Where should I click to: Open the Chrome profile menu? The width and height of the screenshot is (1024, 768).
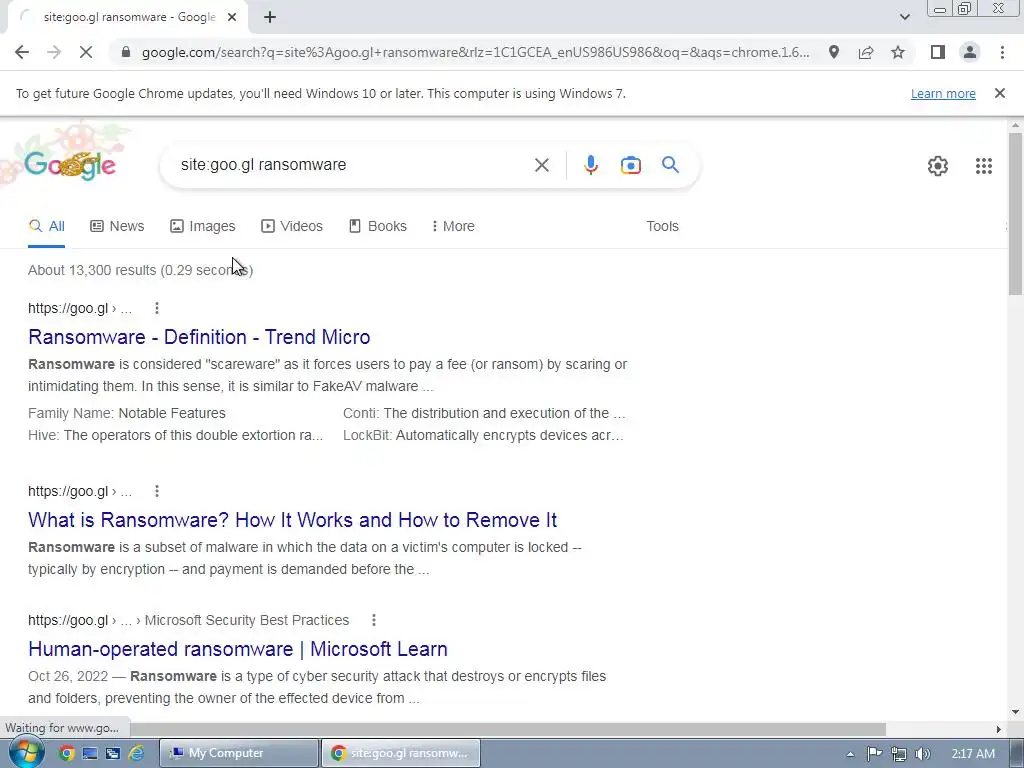pos(970,52)
